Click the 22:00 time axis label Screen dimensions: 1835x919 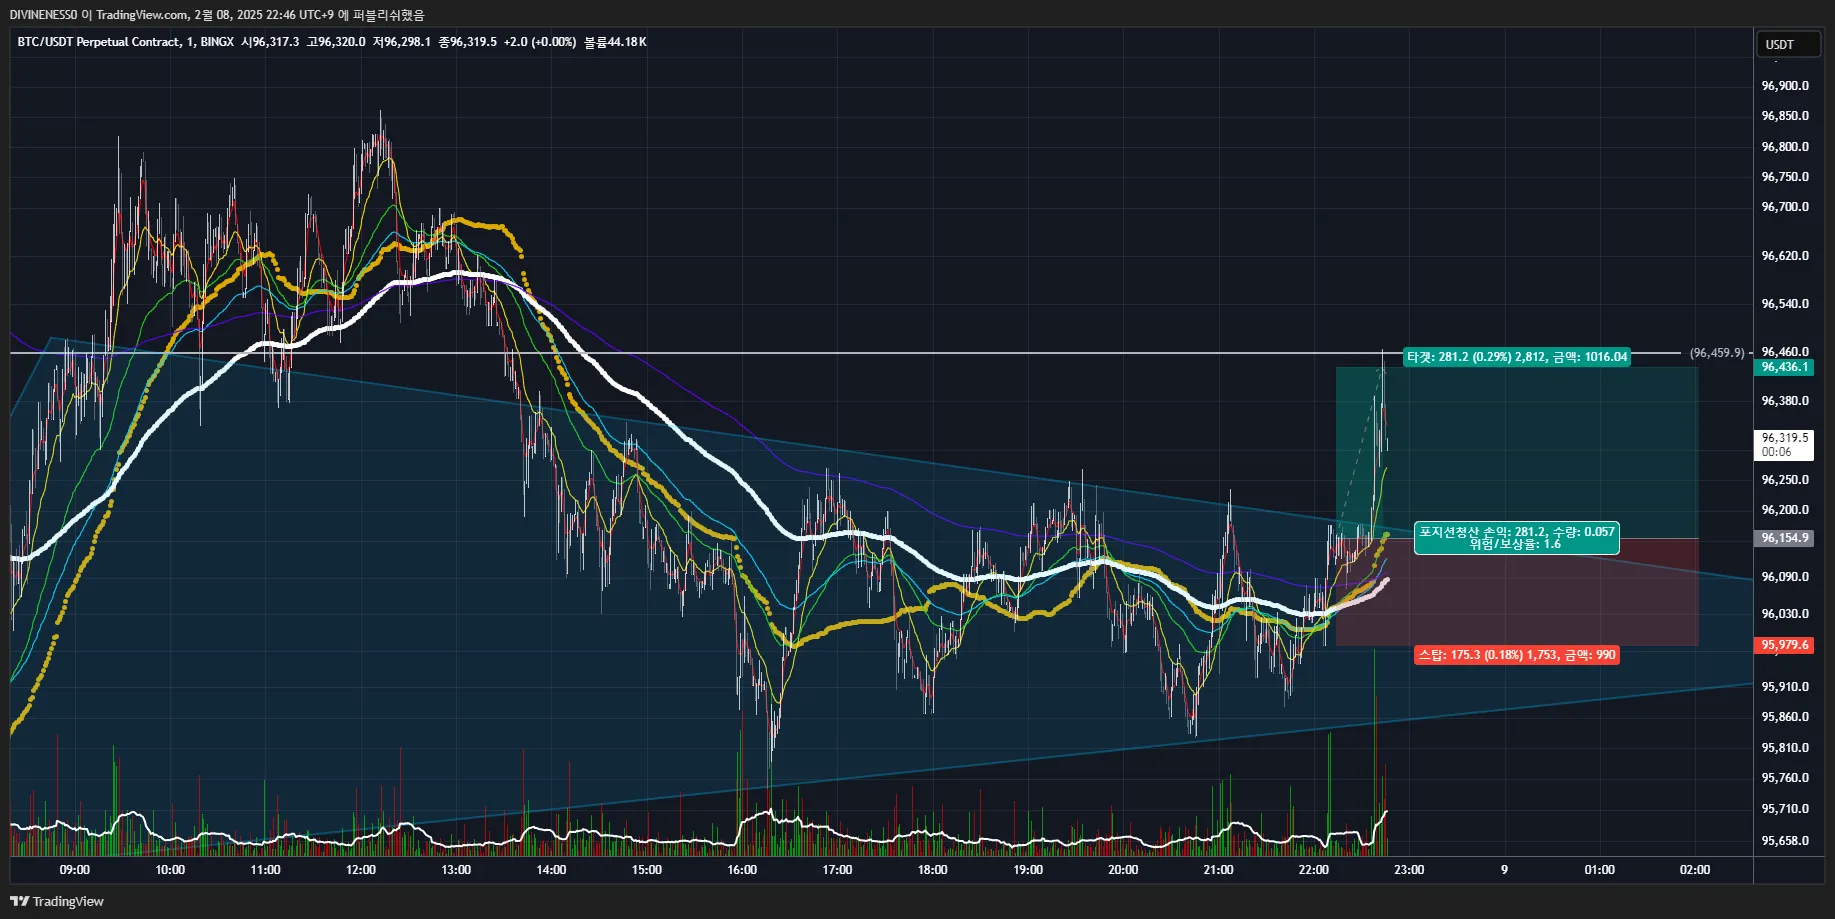click(x=1314, y=870)
